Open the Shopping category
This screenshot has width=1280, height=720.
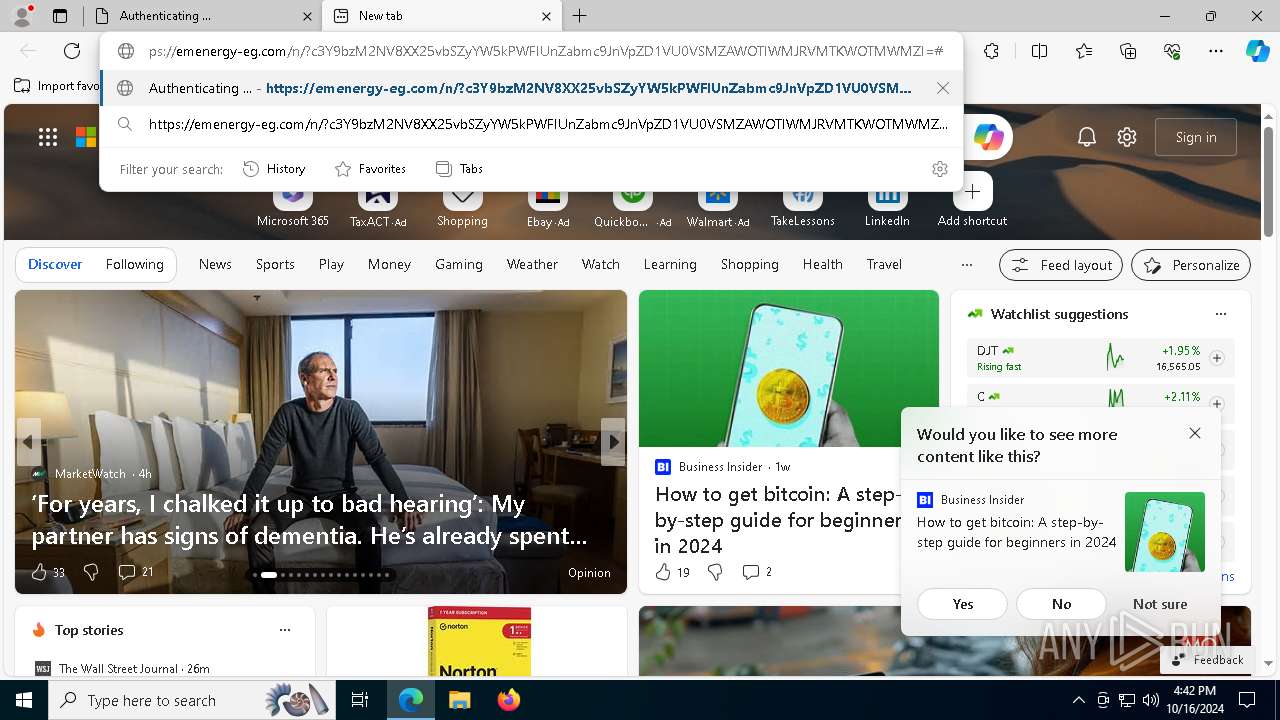coord(749,264)
